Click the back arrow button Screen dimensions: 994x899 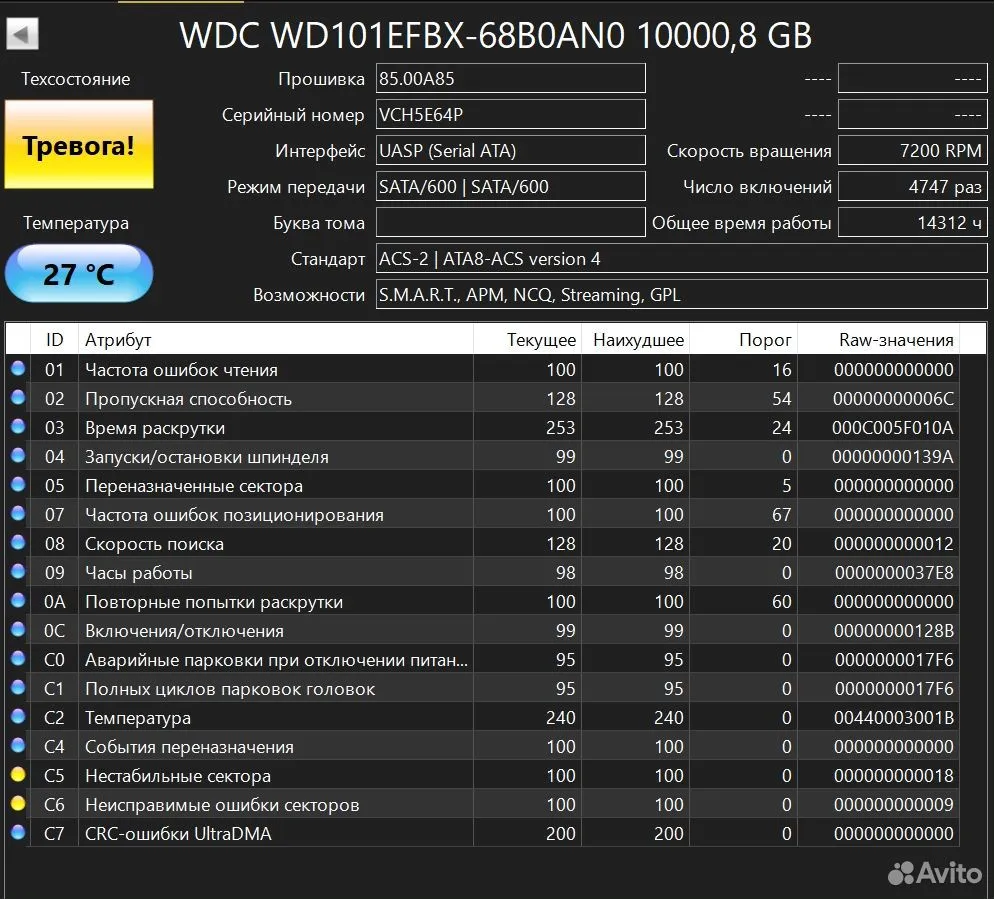22,34
